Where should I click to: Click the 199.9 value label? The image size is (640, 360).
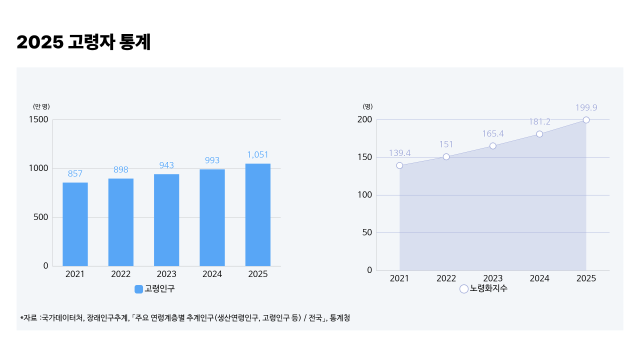(x=586, y=107)
